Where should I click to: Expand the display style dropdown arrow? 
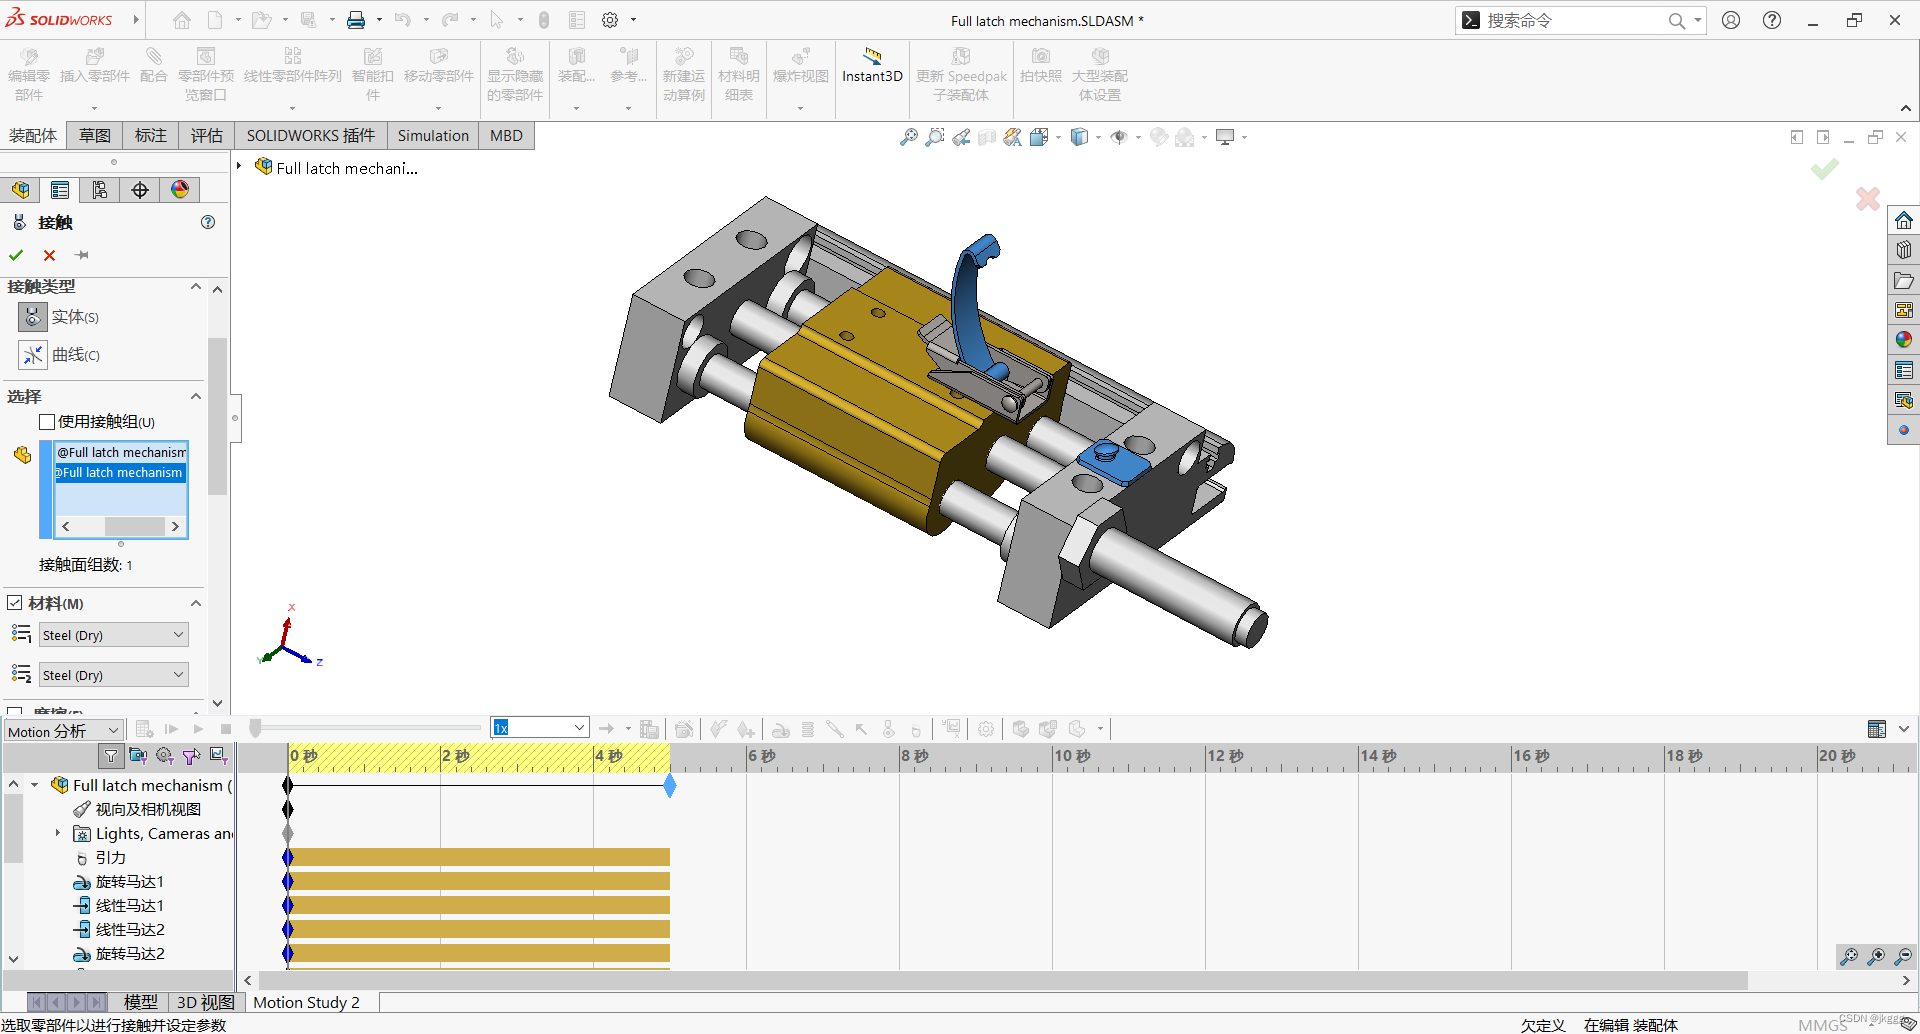point(1098,137)
